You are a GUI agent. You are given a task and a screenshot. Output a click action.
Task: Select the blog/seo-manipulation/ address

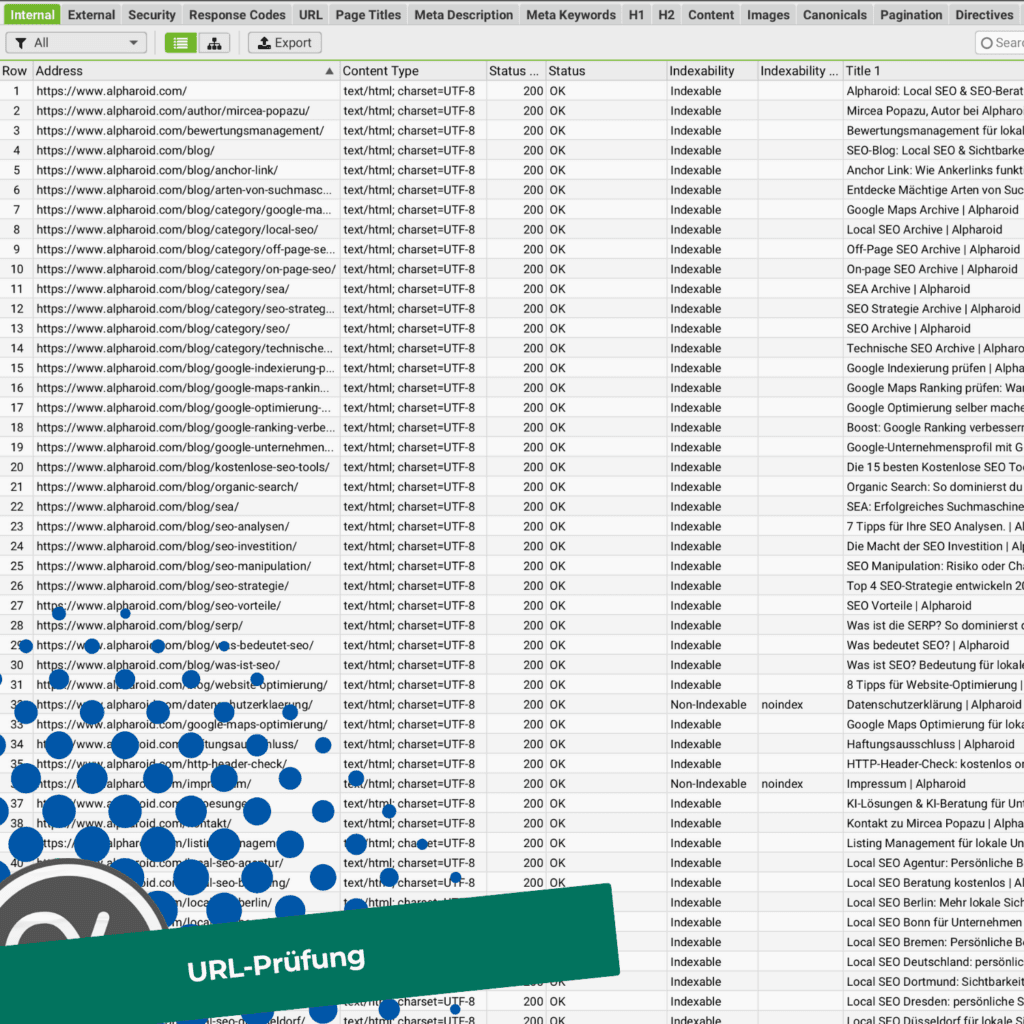[174, 566]
